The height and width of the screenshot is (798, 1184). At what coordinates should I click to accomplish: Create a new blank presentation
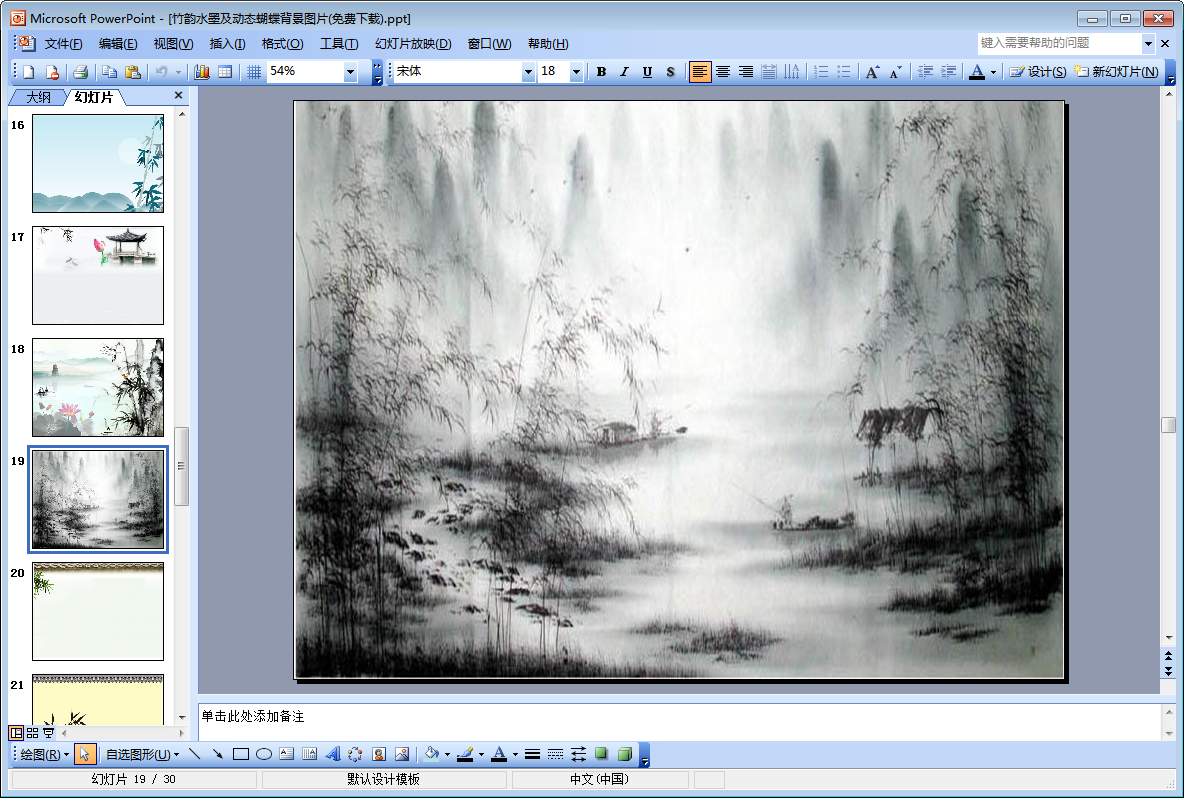coord(29,72)
